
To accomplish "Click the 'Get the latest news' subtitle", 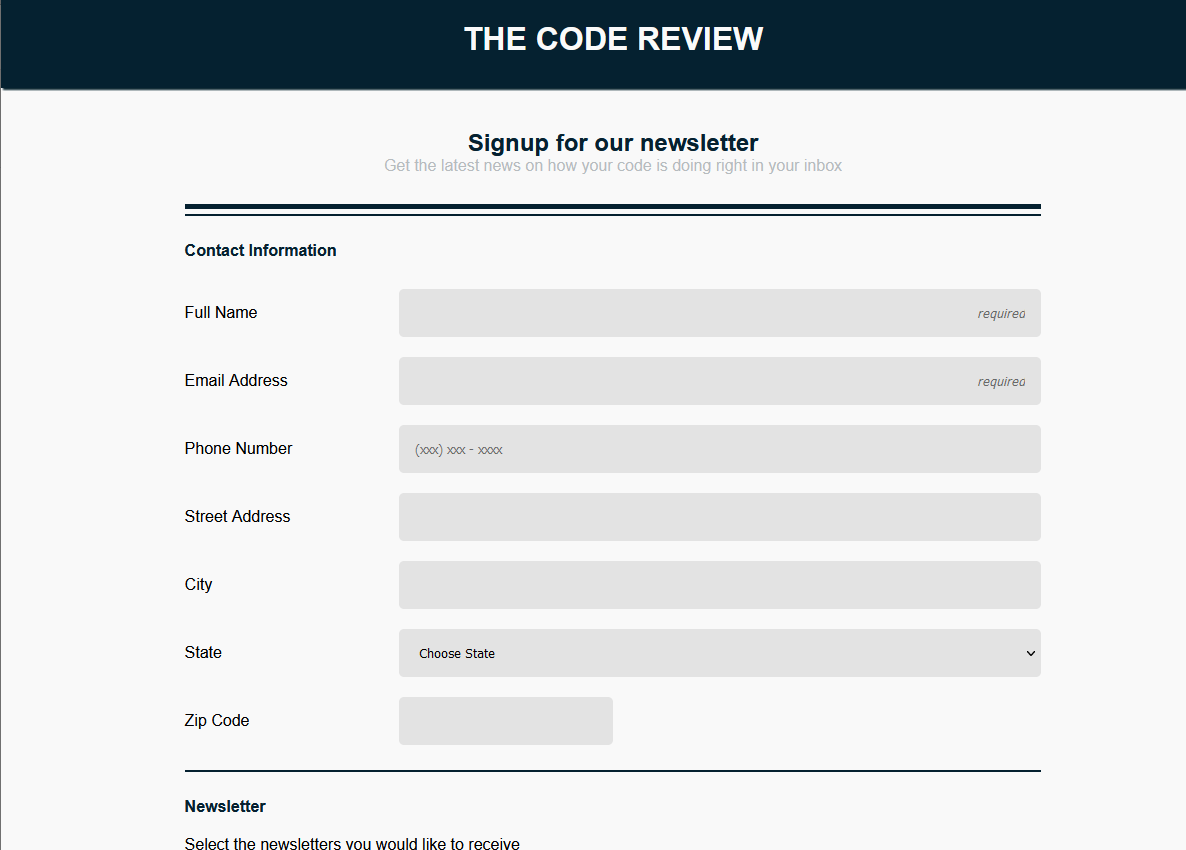I will click(613, 165).
